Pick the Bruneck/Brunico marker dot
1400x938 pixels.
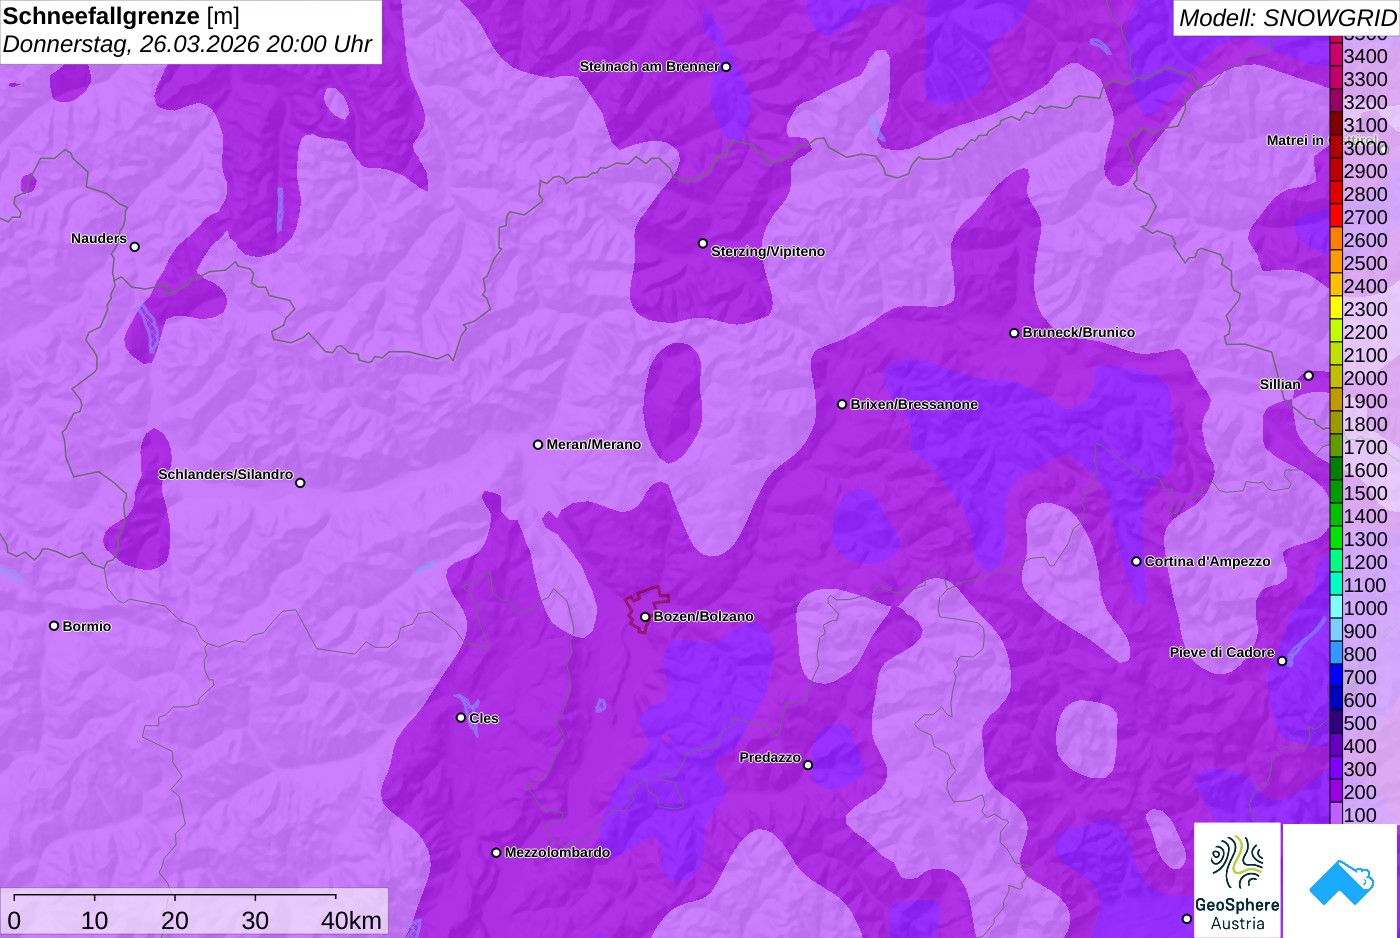(x=1014, y=333)
